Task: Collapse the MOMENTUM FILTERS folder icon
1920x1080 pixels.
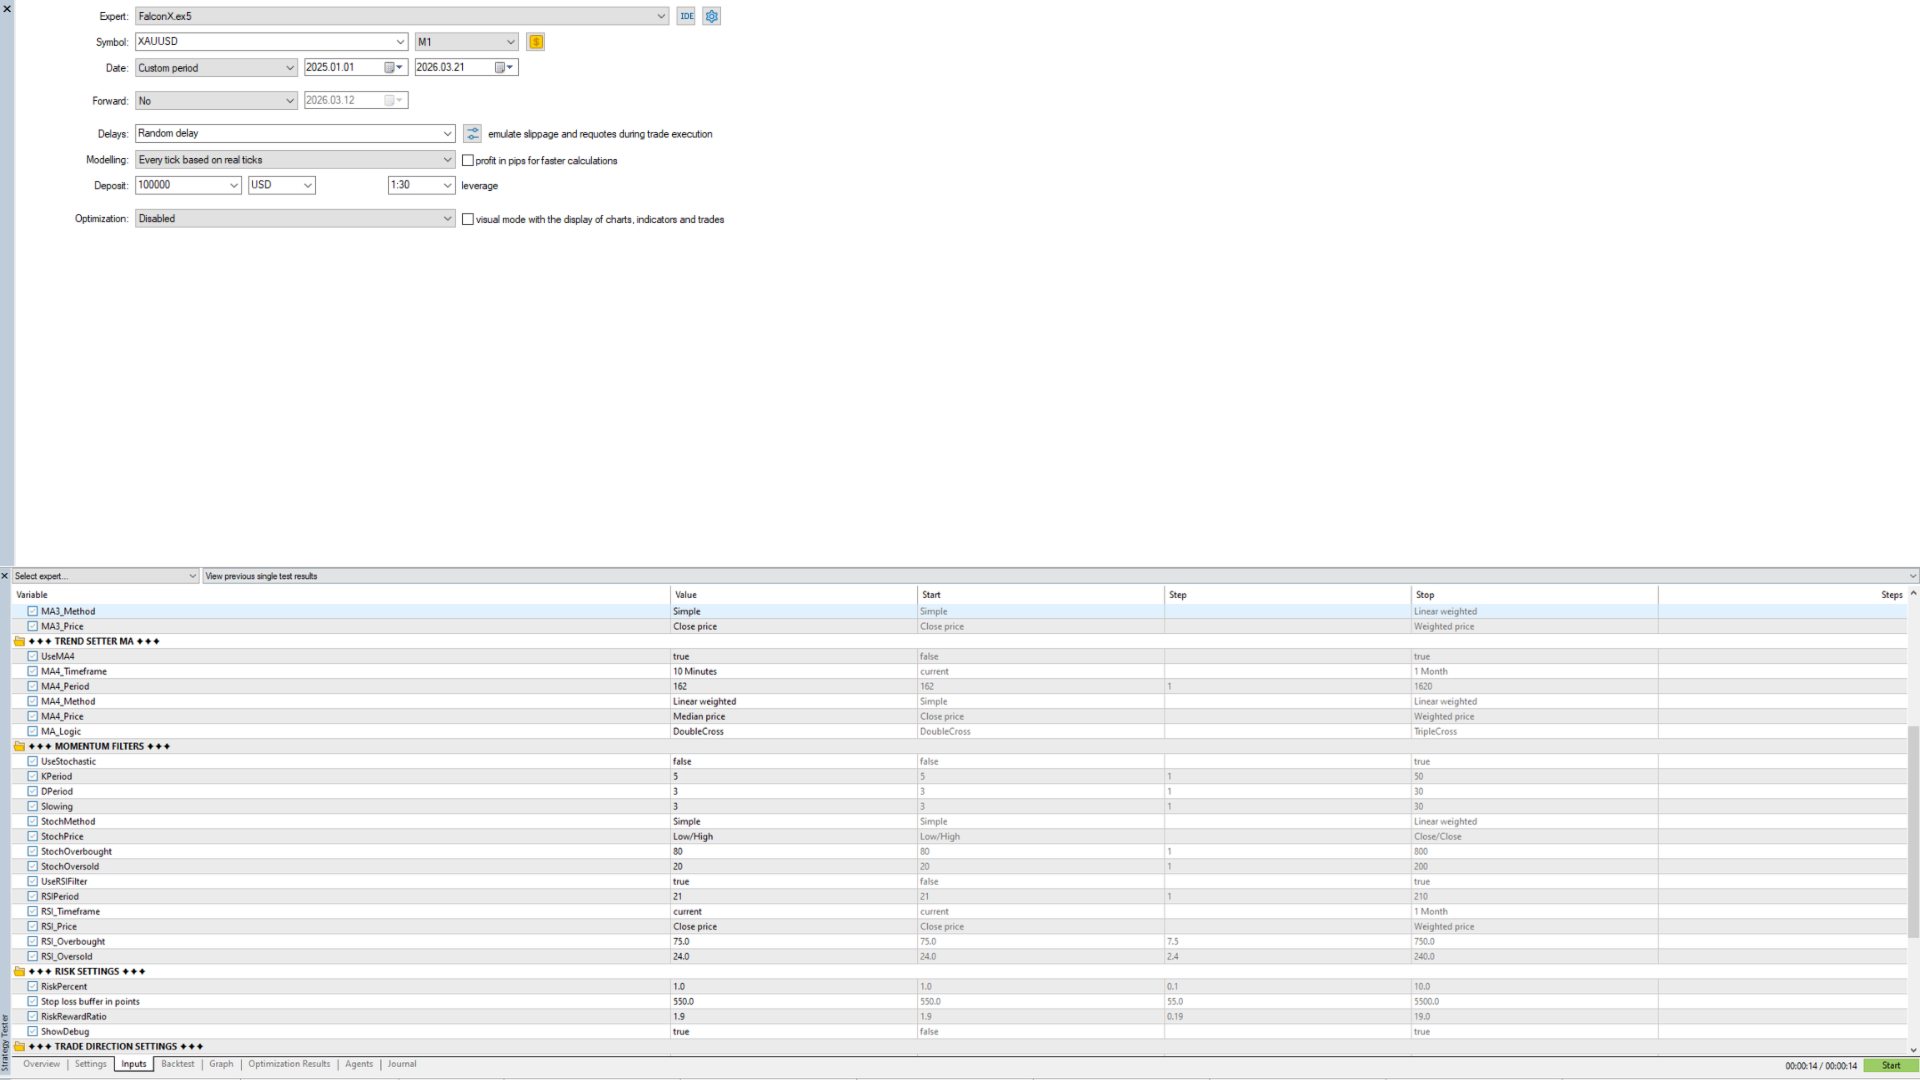Action: point(19,747)
